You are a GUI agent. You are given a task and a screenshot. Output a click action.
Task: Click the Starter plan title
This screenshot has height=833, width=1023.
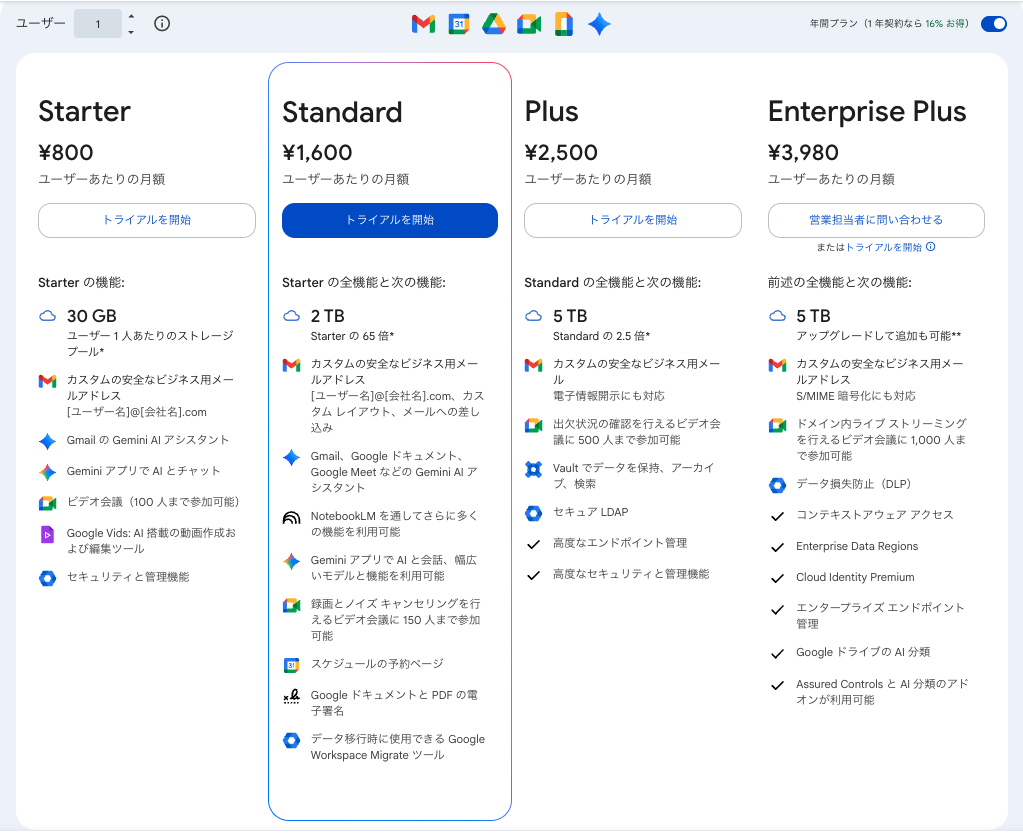(85, 112)
